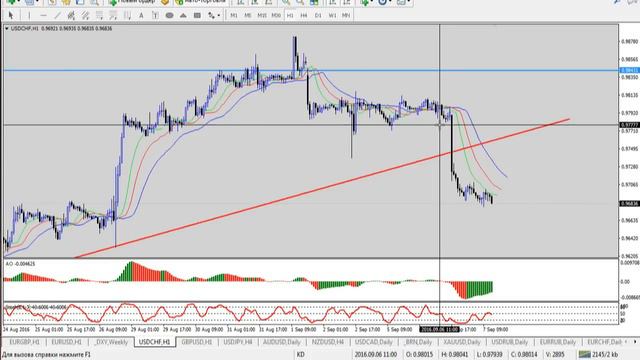
Task: Switch chart to M15 timeframe
Action: [262, 16]
